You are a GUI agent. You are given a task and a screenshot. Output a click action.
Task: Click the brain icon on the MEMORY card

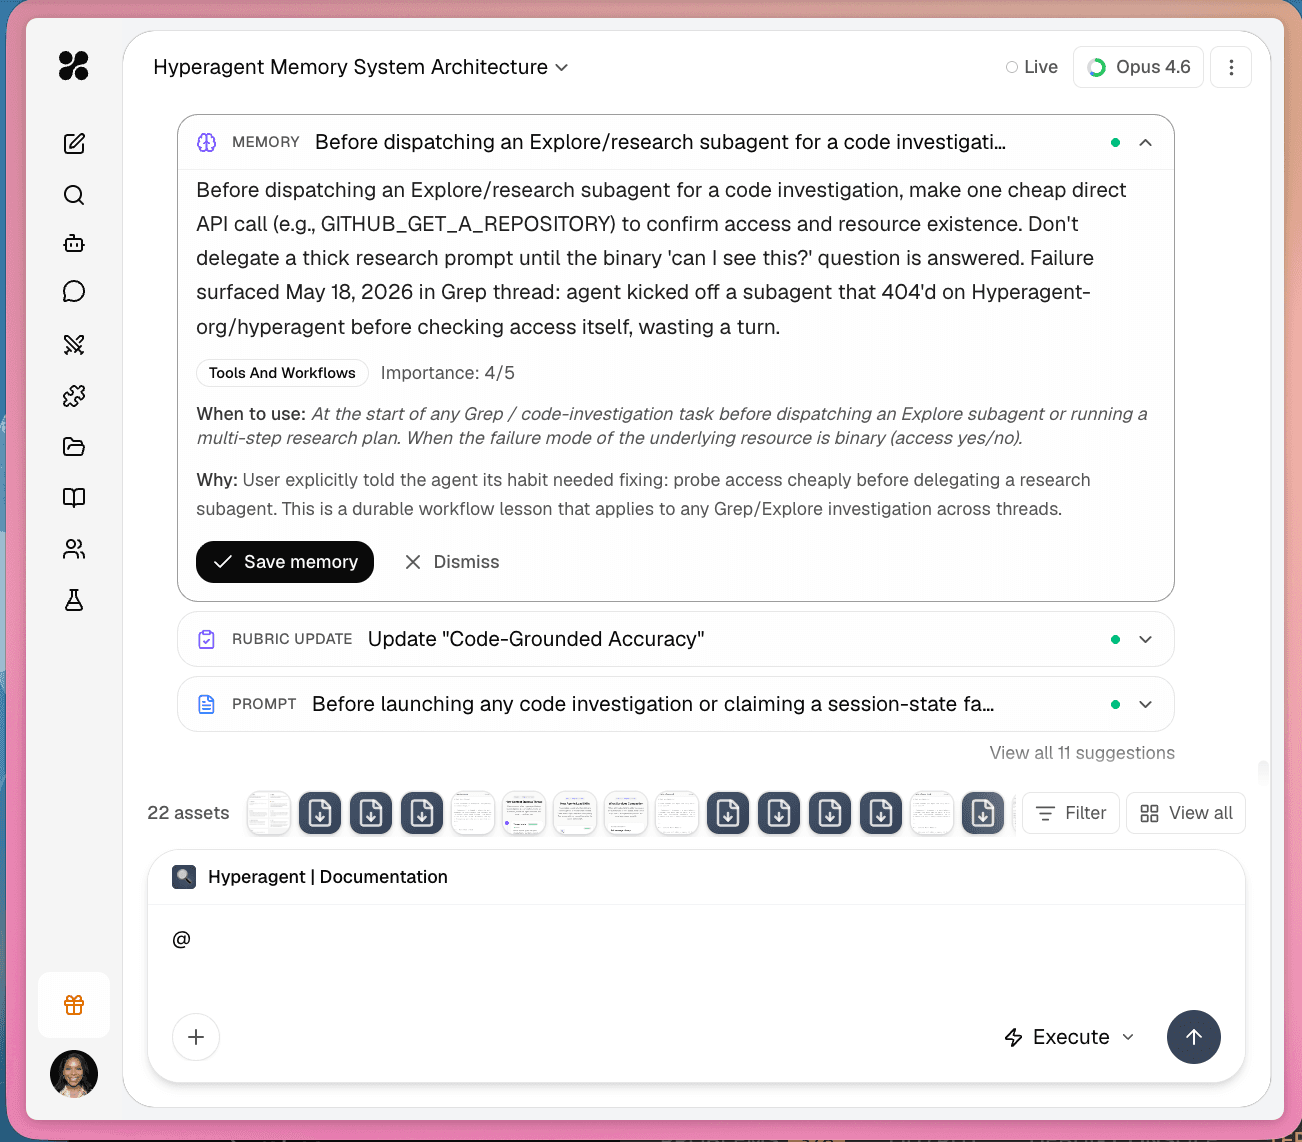tap(207, 142)
